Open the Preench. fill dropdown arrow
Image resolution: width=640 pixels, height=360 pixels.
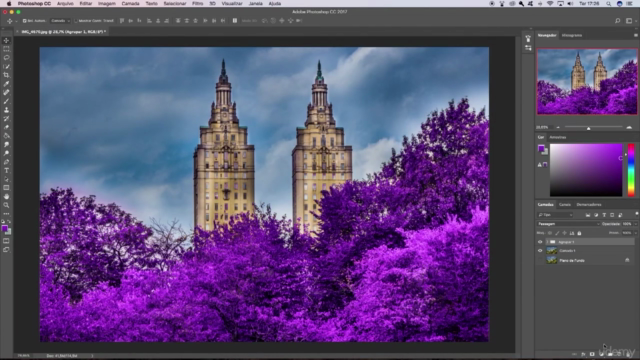click(635, 233)
